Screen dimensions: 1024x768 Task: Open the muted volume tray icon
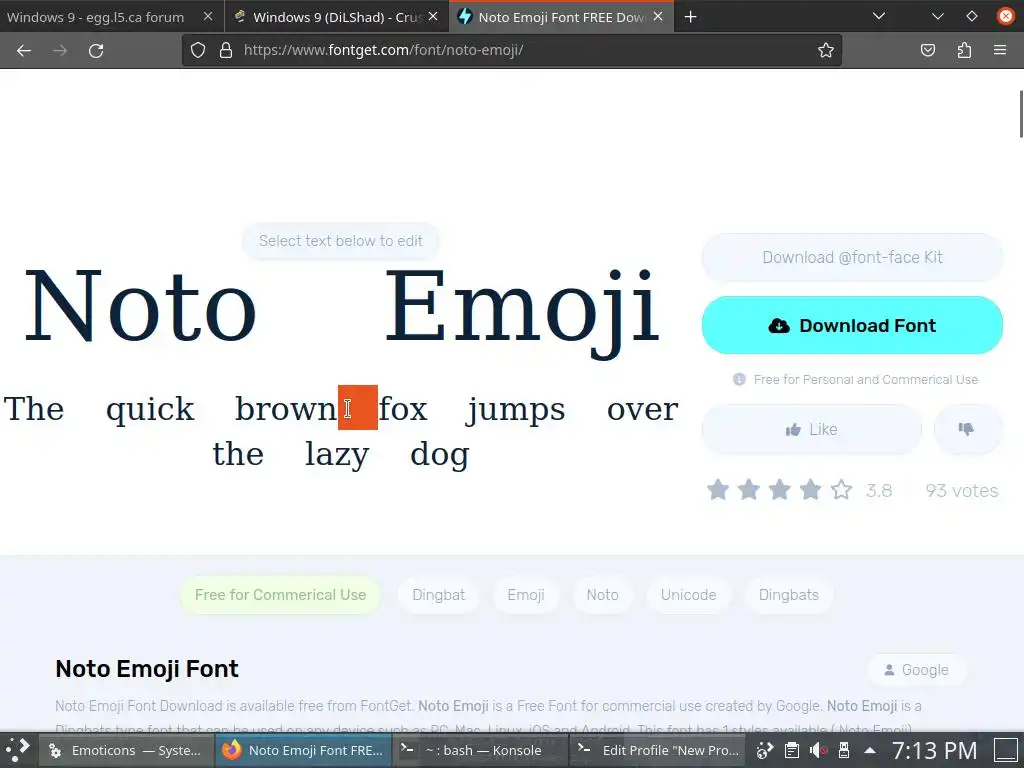tap(818, 750)
